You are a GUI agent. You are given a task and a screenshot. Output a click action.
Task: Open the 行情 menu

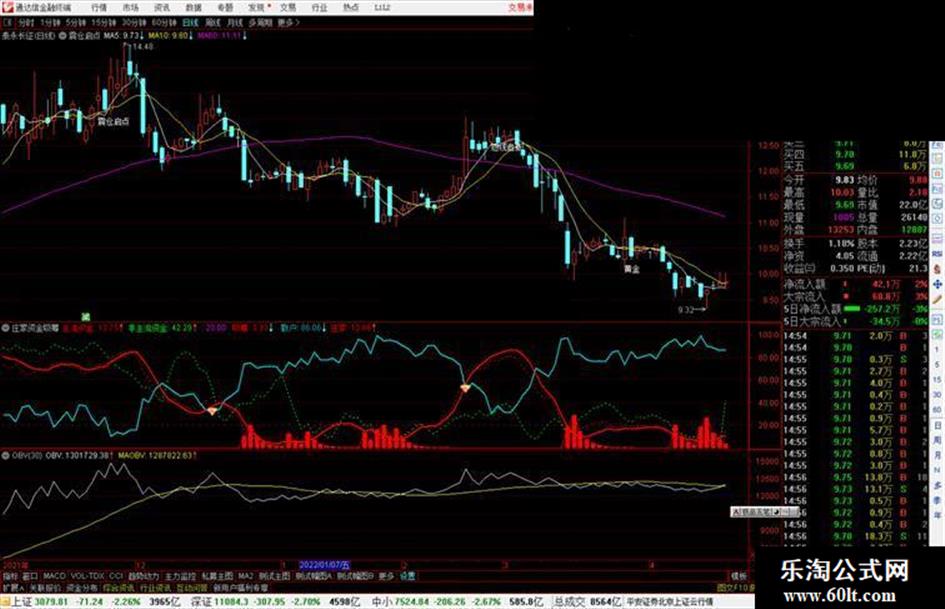coord(99,7)
